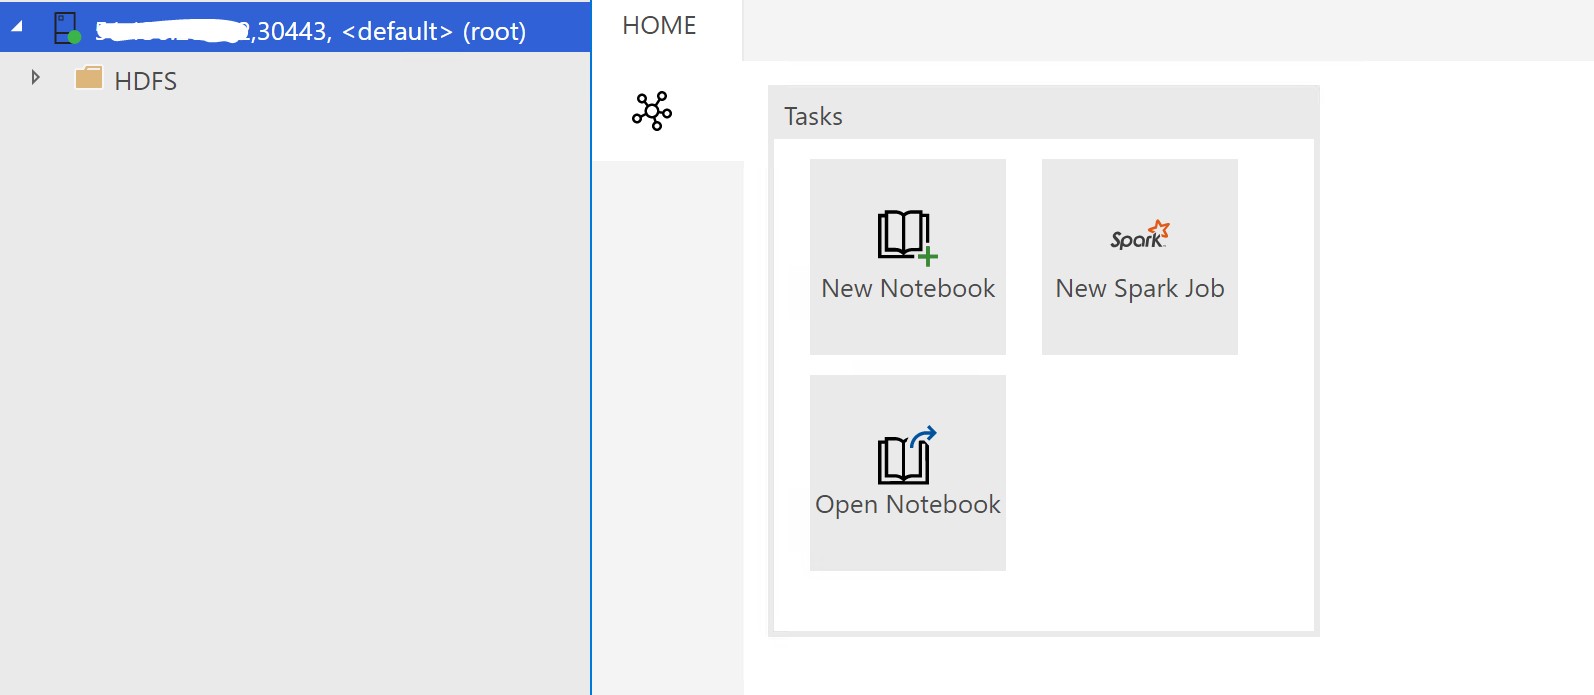Click the Open Notebook text label
This screenshot has width=1594, height=695.
pos(908,505)
